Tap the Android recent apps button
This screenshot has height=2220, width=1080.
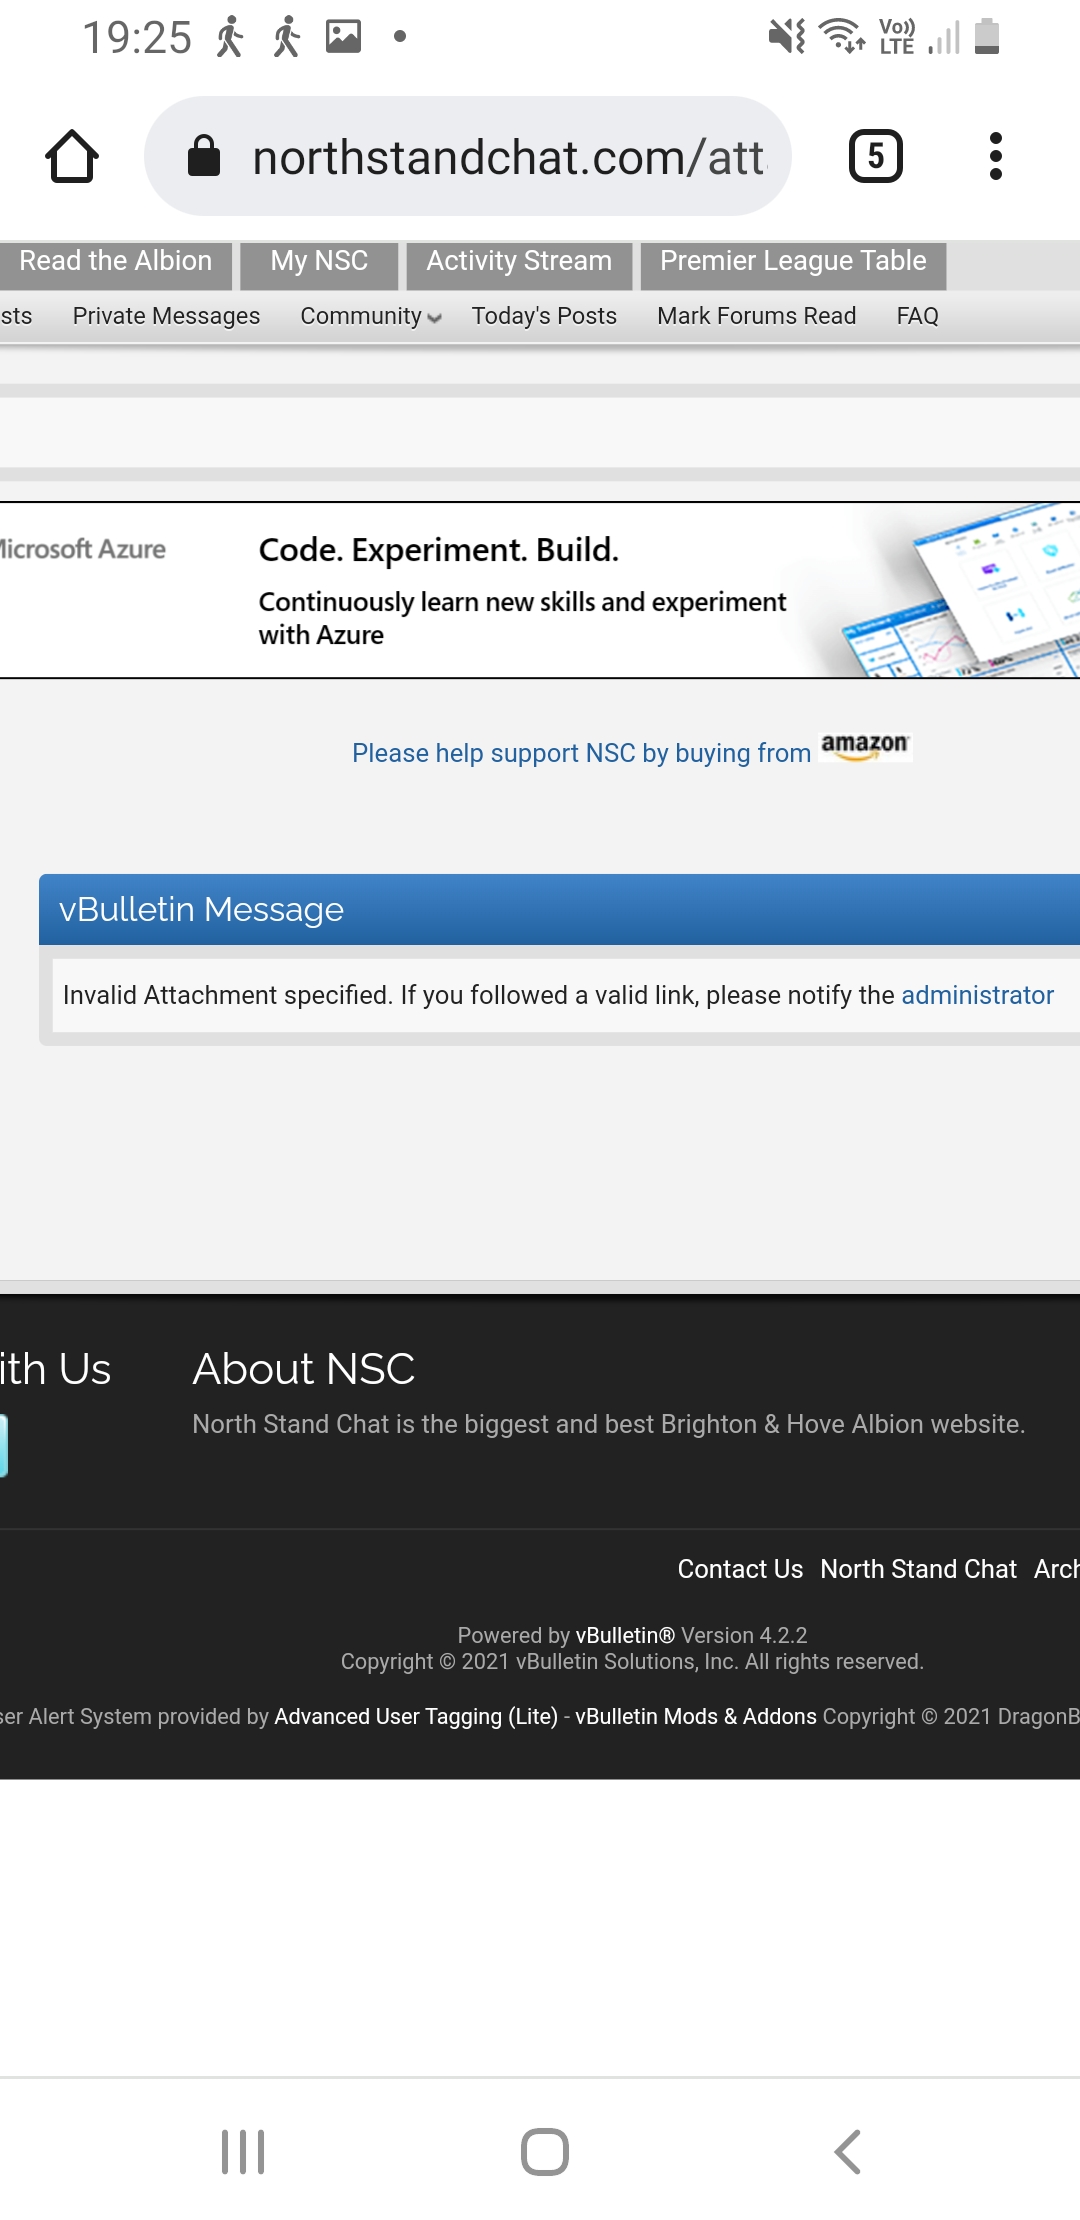point(243,2151)
